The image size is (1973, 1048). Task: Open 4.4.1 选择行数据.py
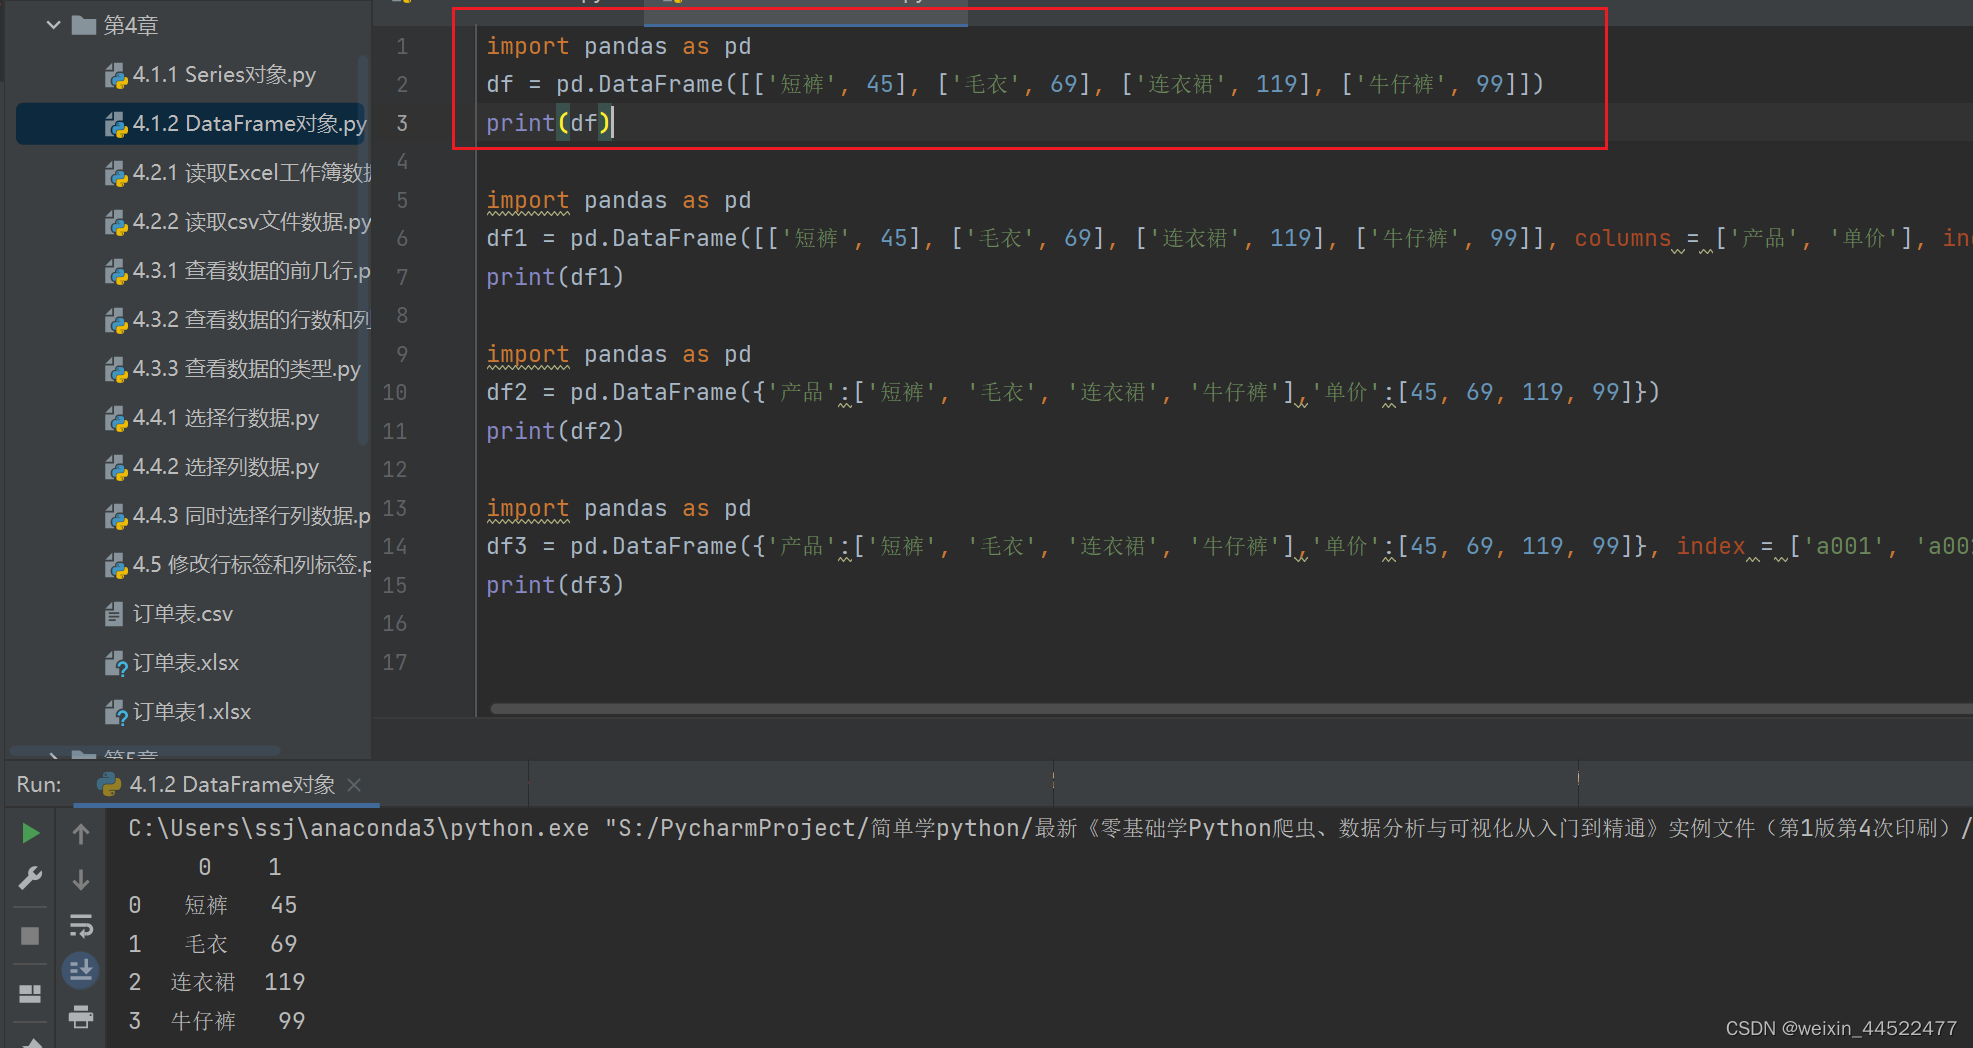click(x=225, y=418)
